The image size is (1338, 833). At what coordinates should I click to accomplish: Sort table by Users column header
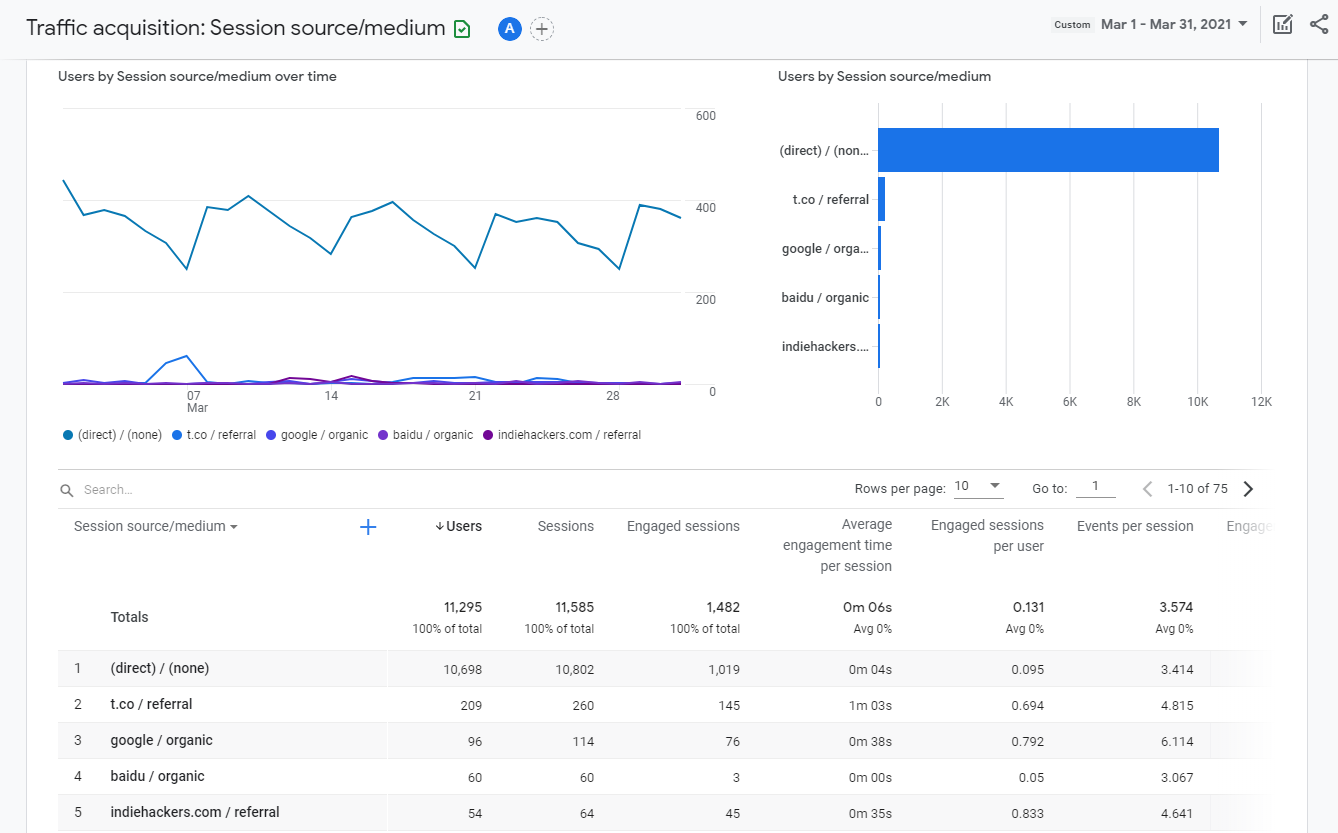tap(464, 526)
